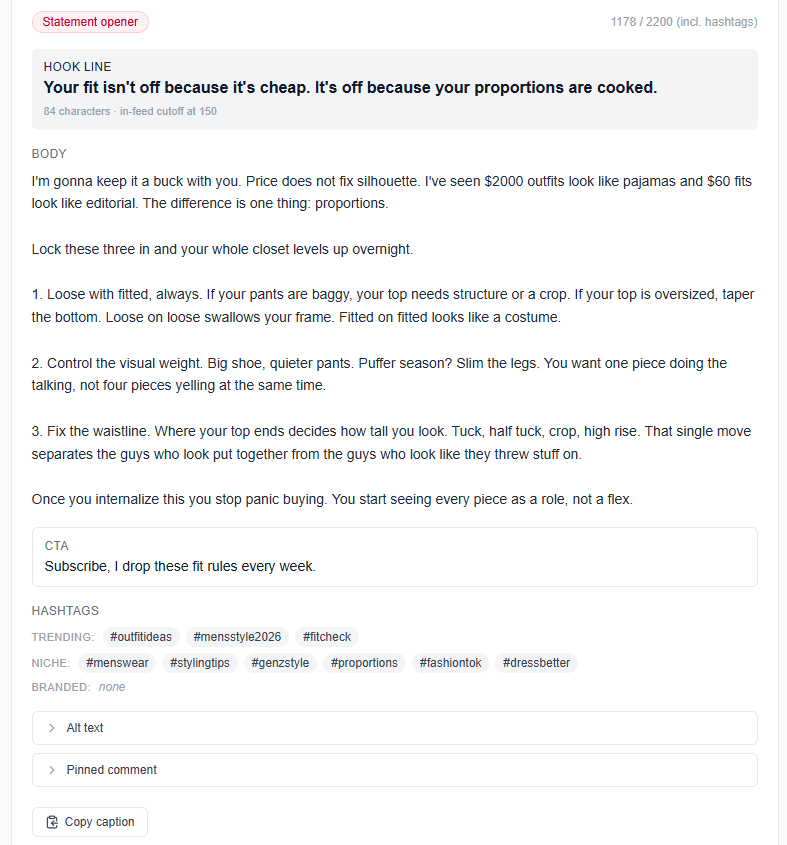Expand the Alt text chevron
Screen dimensions: 787x845
tap(52, 728)
